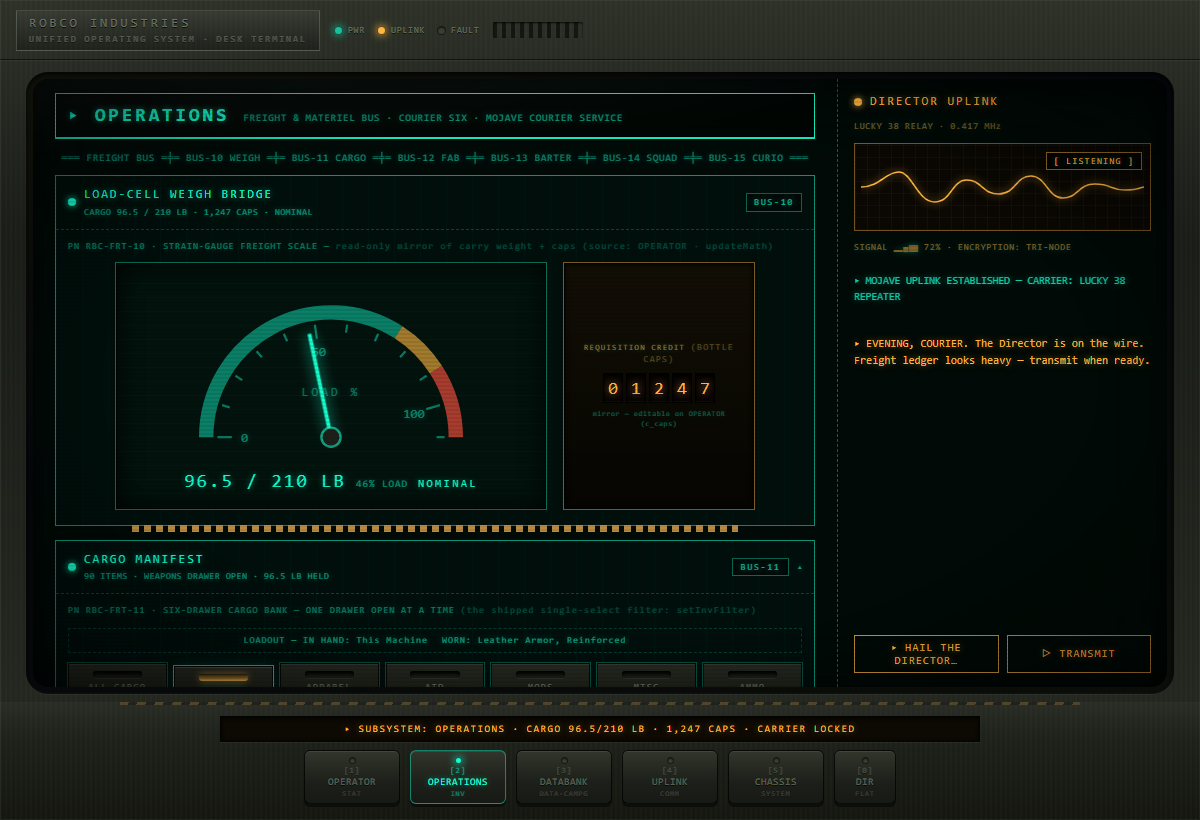The image size is (1200, 820).
Task: Jump to BUS-15 CURIO in freight bus
Action: (746, 158)
